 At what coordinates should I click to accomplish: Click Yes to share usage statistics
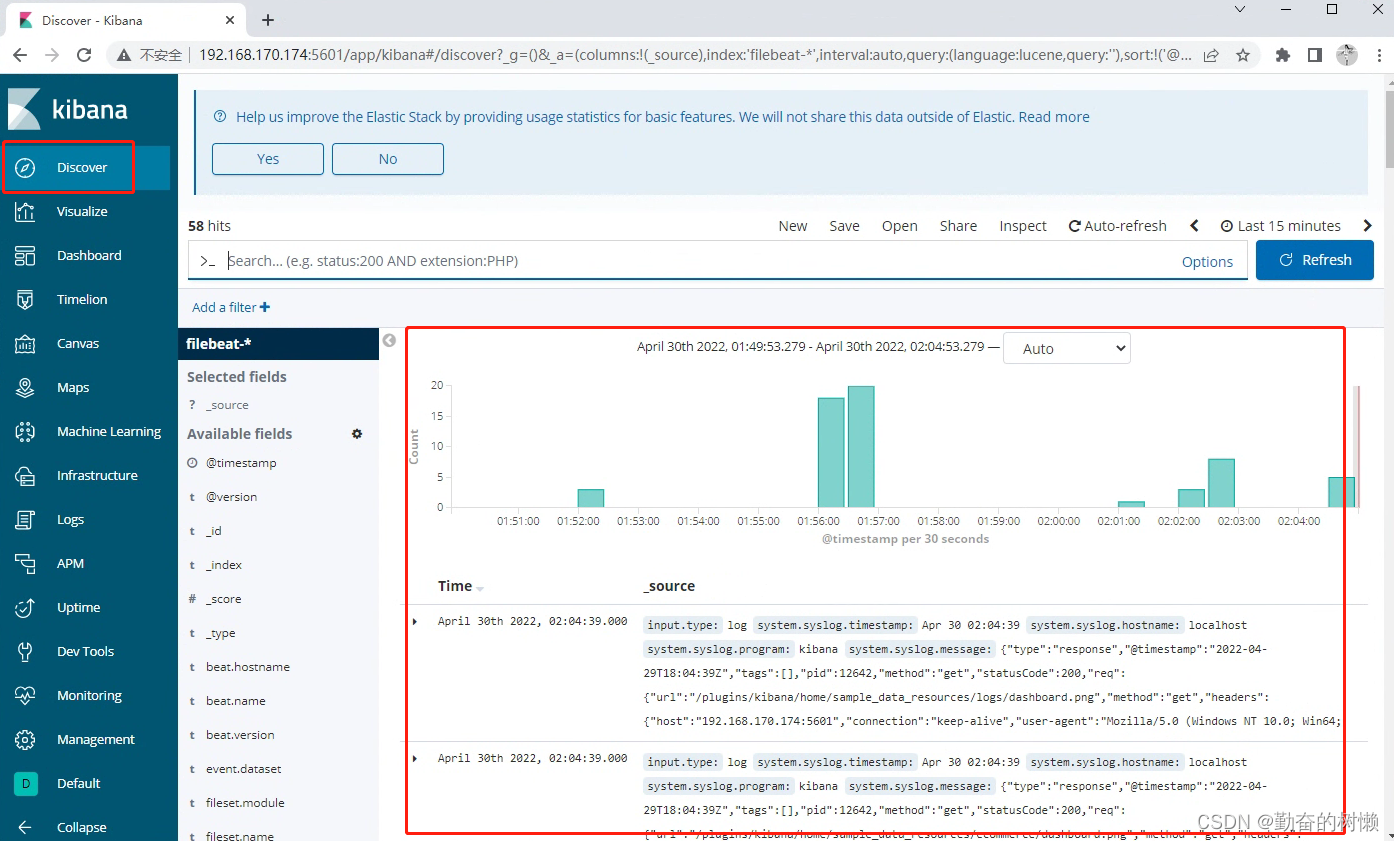(268, 159)
